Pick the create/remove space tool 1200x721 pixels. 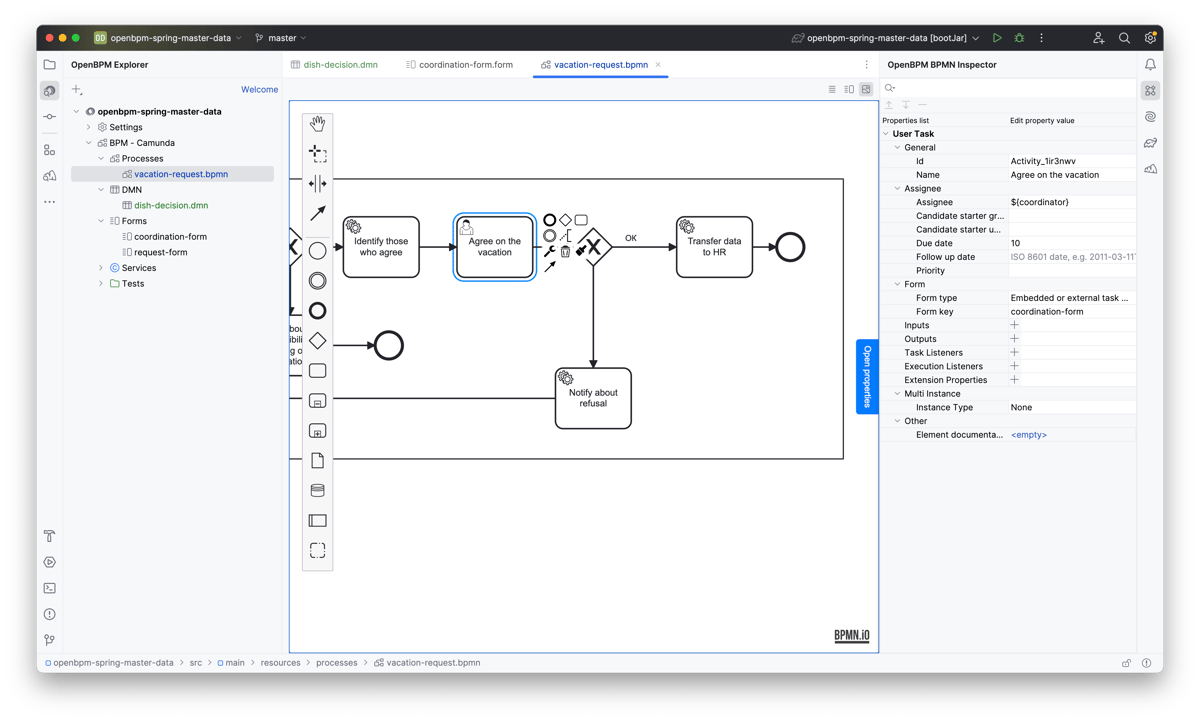tap(317, 184)
